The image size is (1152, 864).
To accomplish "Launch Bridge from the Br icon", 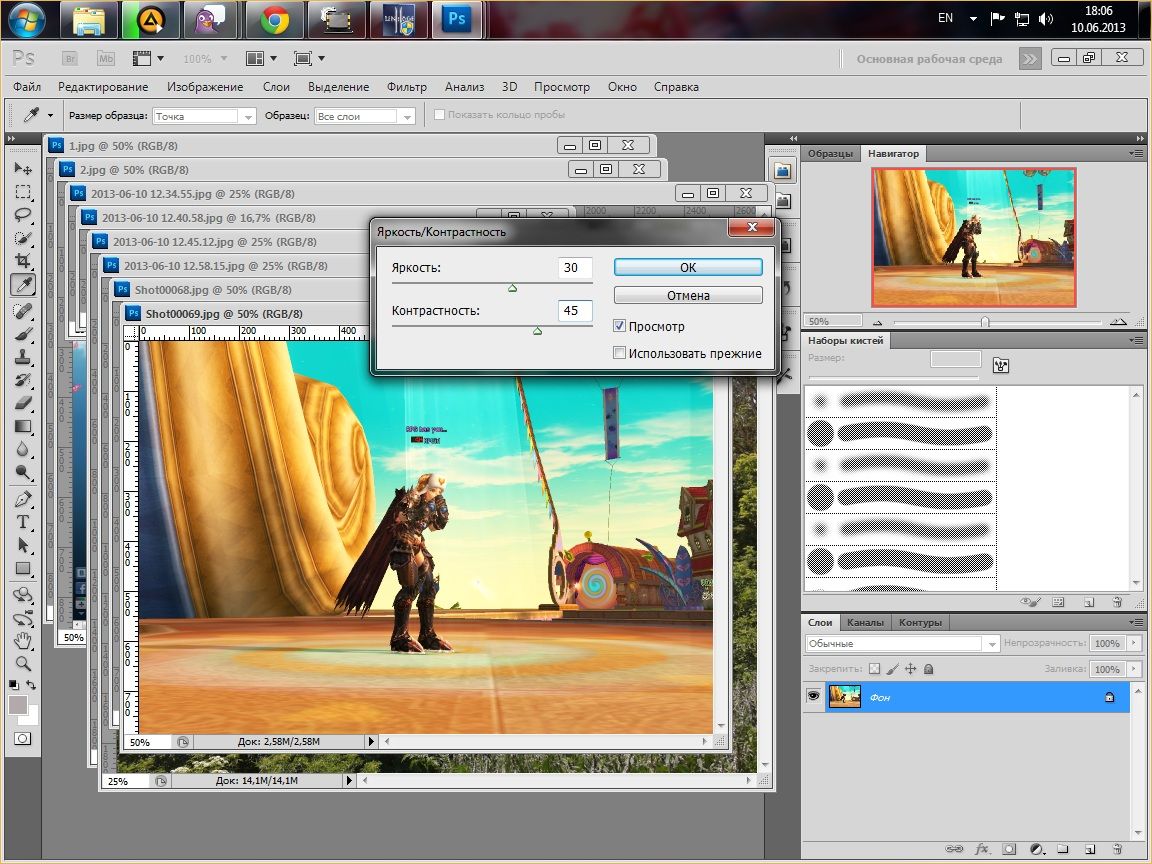I will point(70,59).
